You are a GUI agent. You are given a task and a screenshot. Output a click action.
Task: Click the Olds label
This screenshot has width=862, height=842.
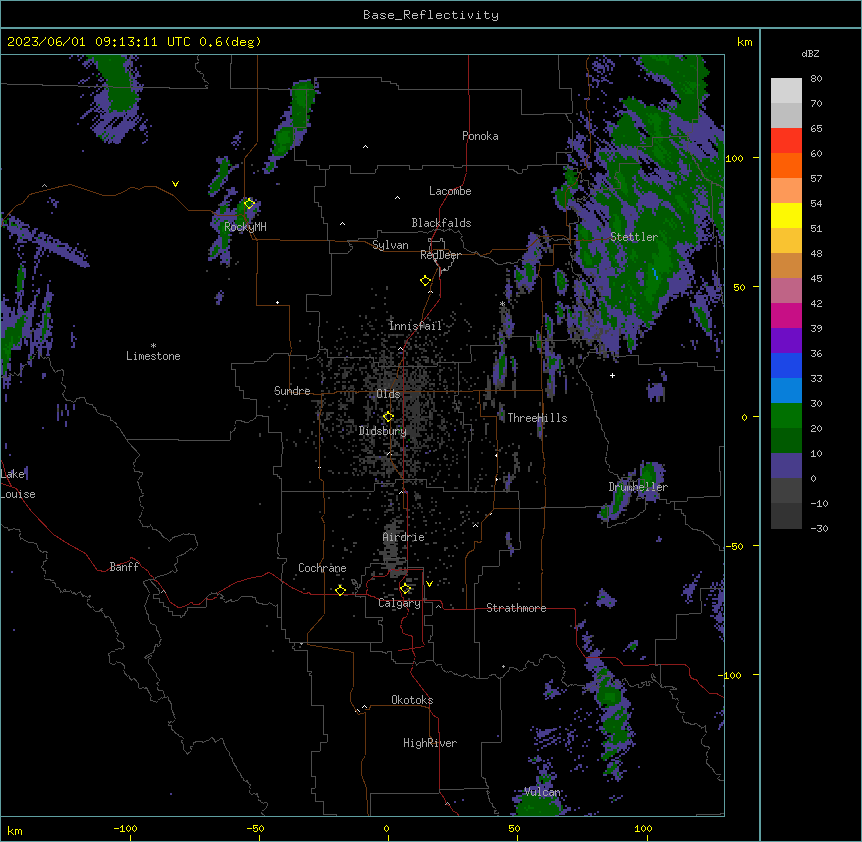tap(388, 394)
